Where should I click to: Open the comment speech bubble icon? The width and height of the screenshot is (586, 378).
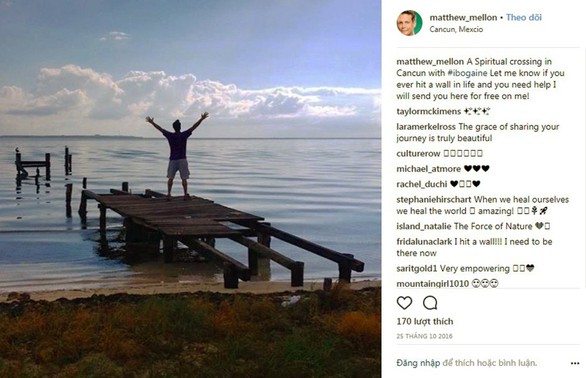tap(430, 303)
